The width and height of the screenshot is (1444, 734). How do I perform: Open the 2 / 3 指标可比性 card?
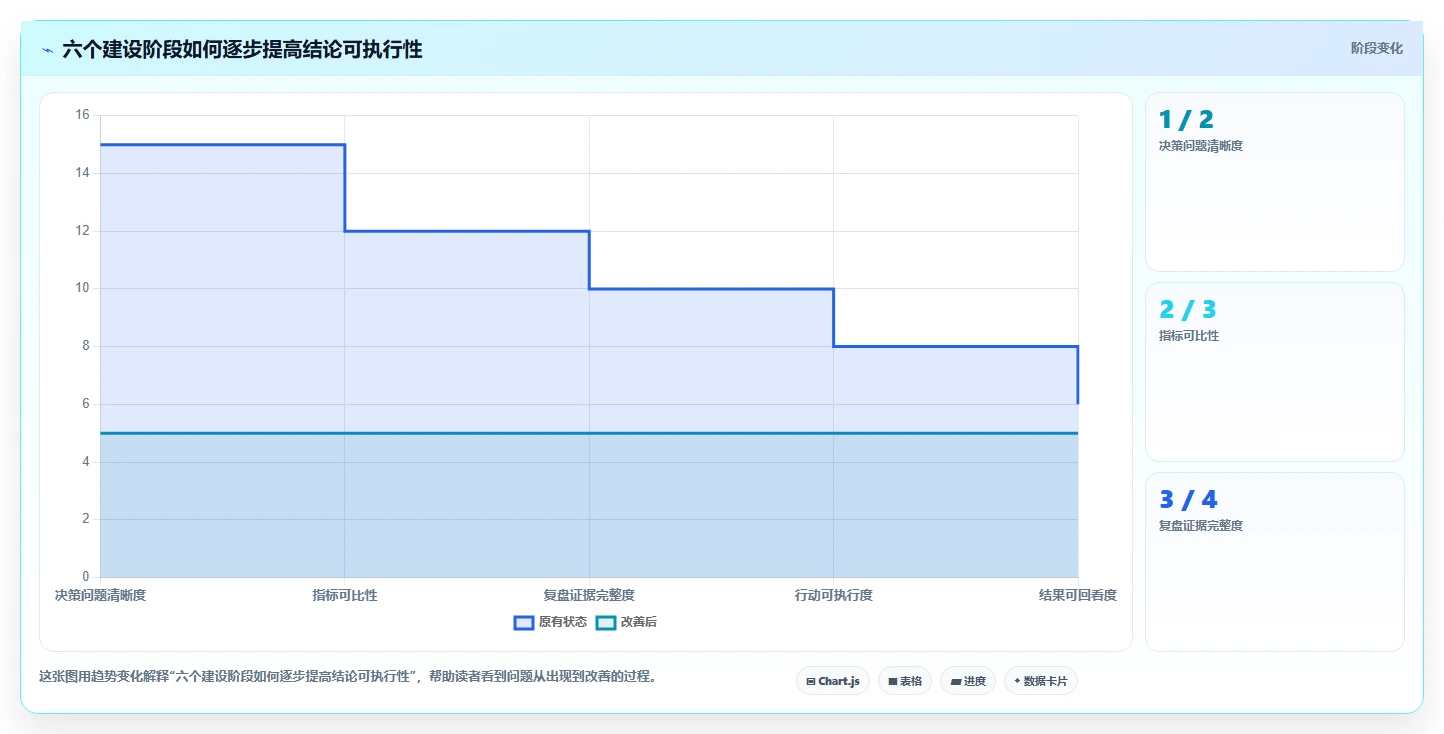tap(1275, 372)
